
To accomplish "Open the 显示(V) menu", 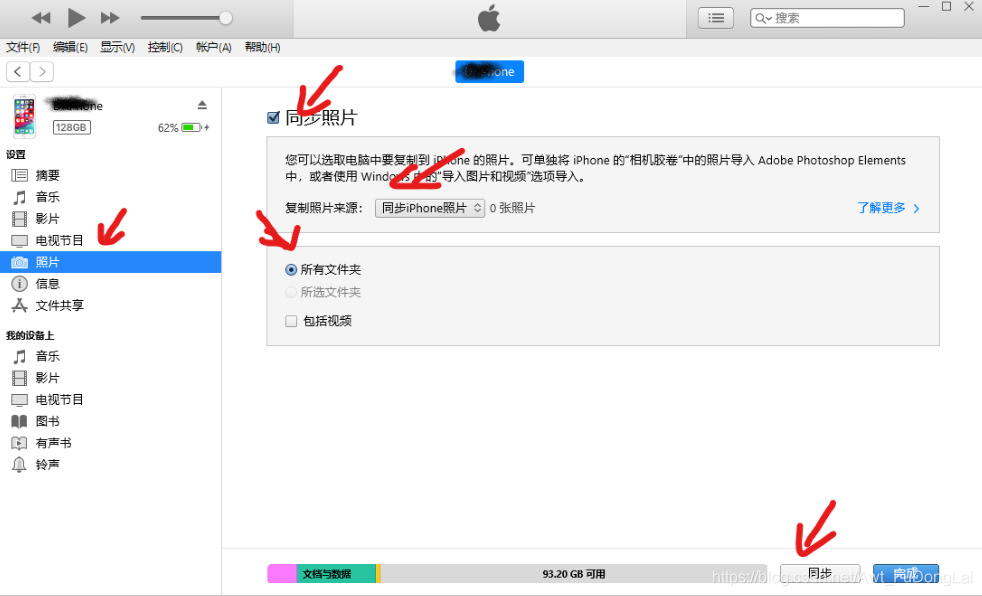I will [118, 47].
